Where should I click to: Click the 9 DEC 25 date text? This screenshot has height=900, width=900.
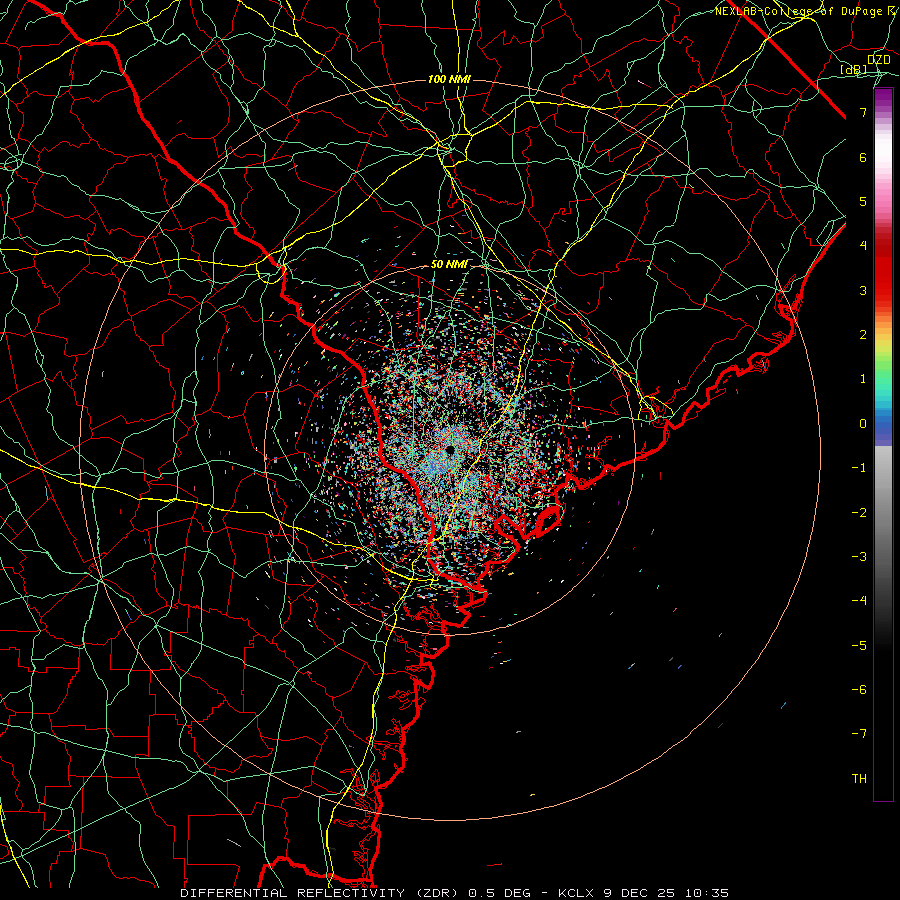click(641, 893)
